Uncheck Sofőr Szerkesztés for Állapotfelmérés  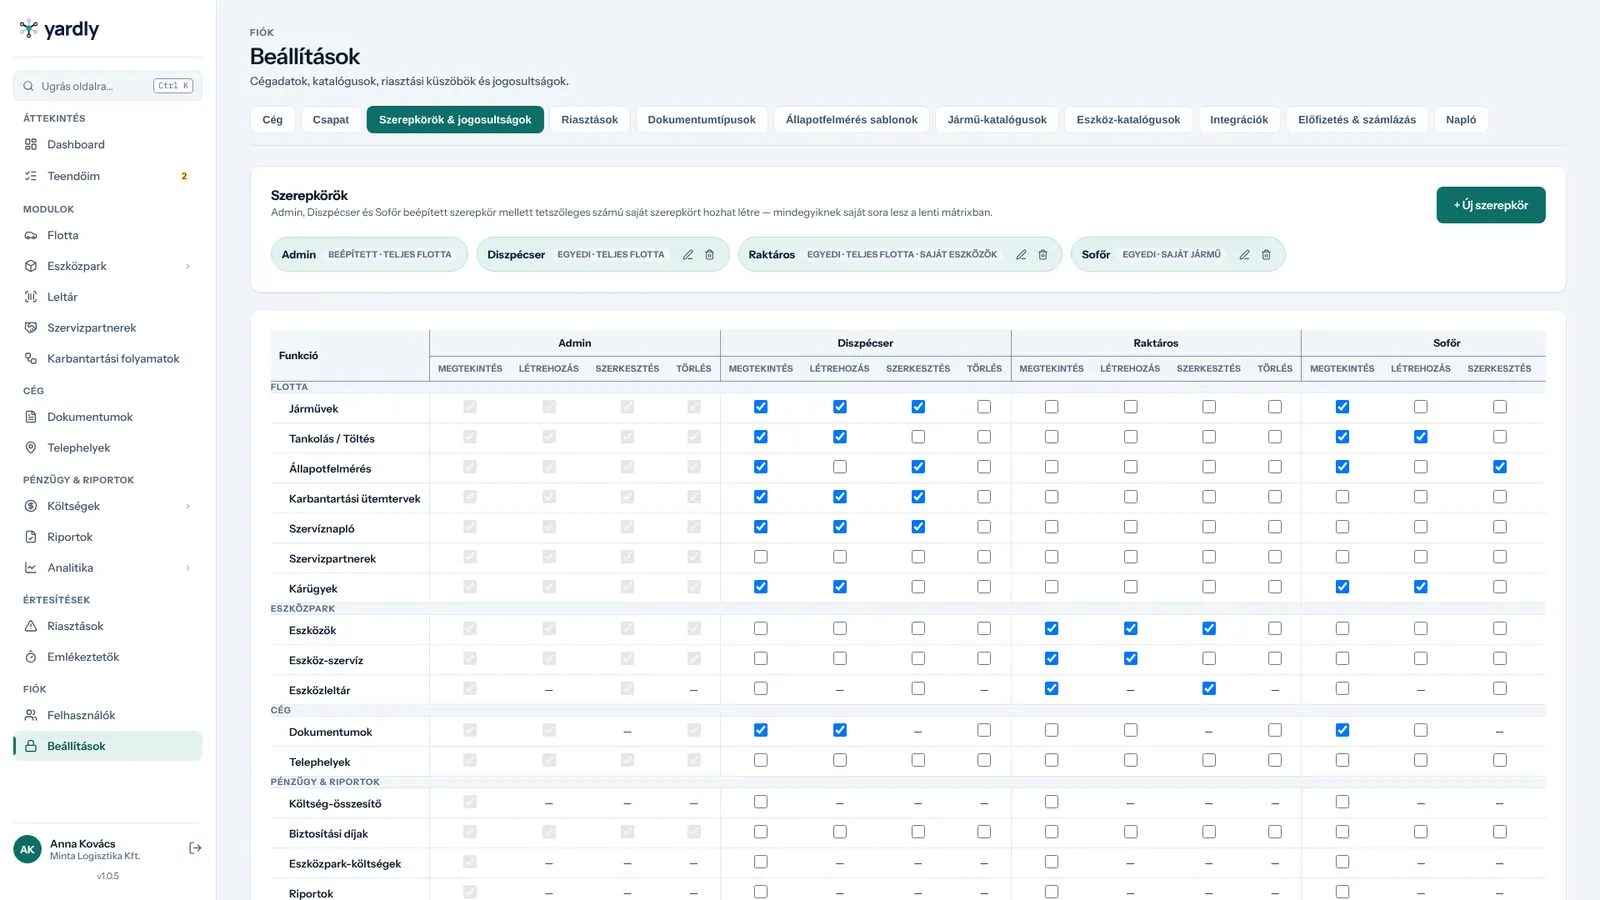click(x=1500, y=467)
